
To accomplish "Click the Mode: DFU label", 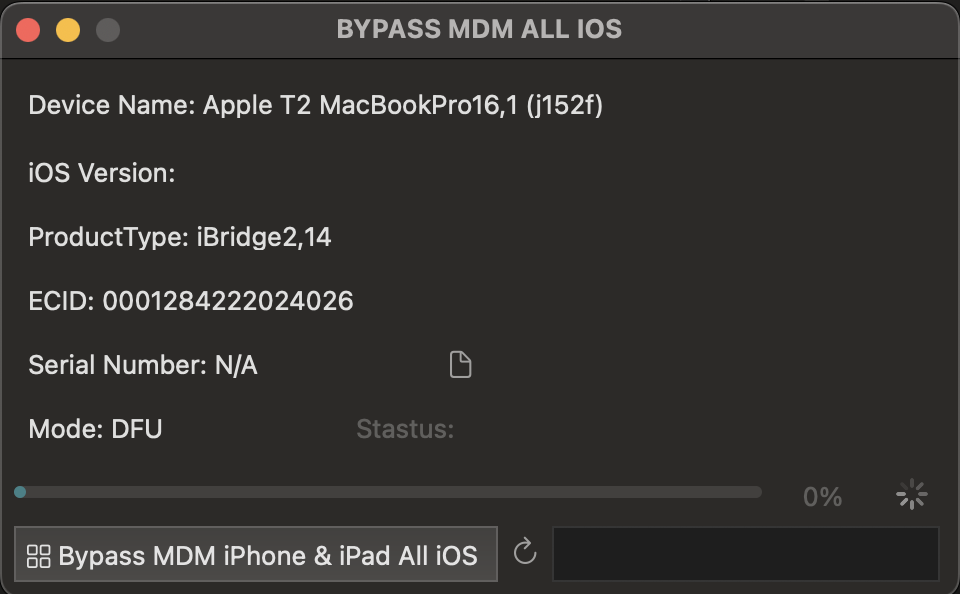I will 96,429.
